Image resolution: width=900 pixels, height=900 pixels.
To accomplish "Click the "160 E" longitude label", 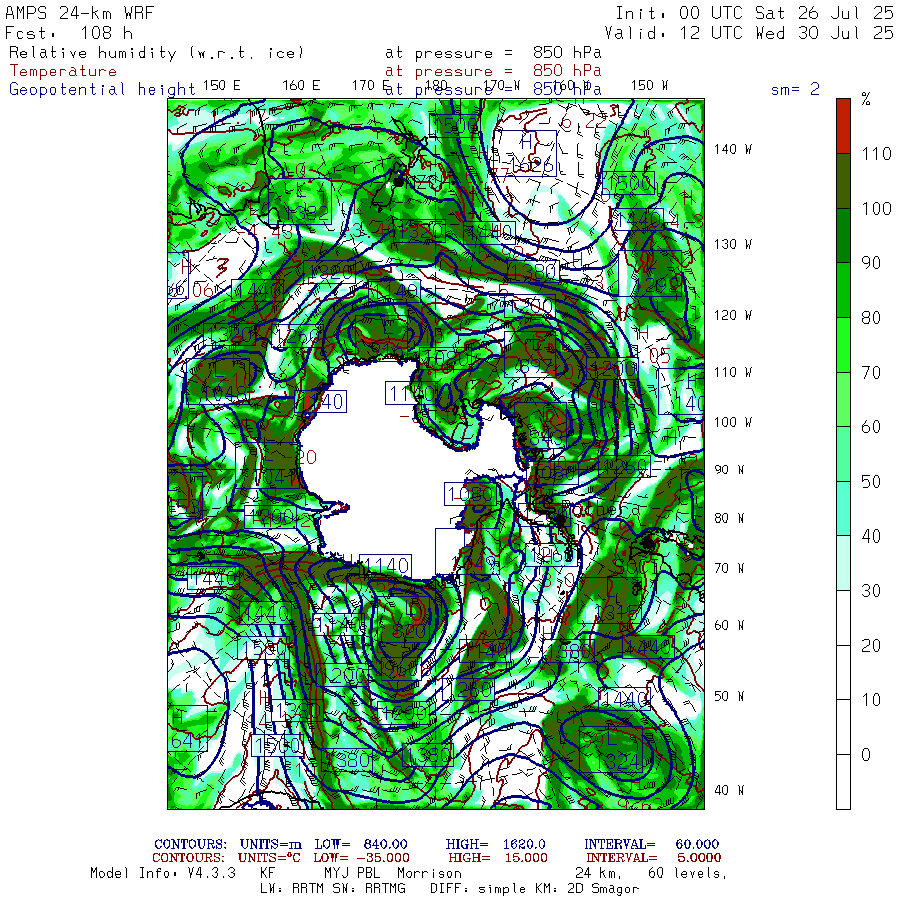I will [301, 86].
